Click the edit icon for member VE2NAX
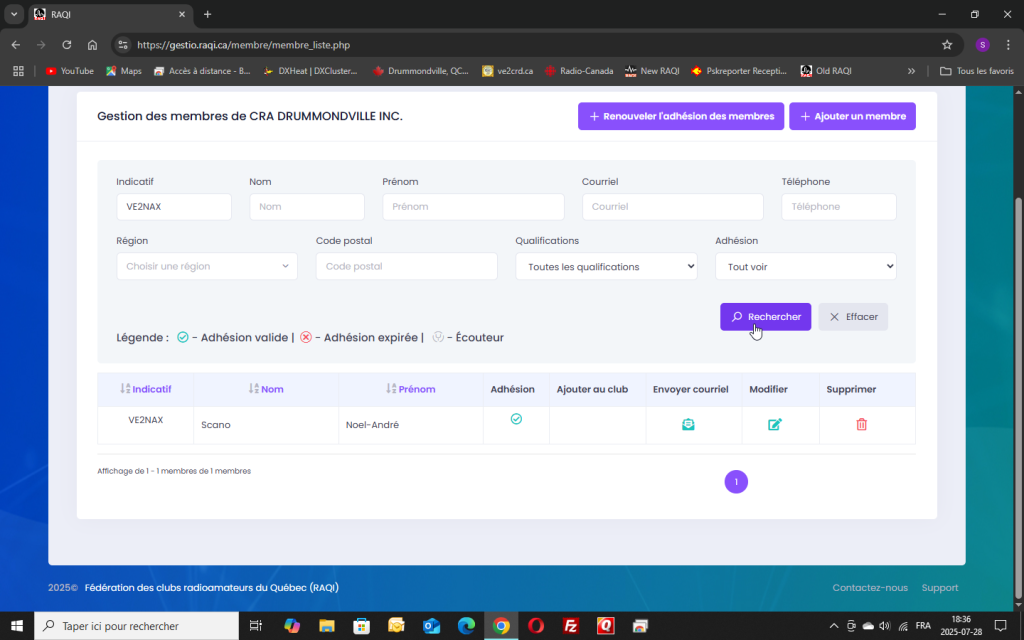 (774, 424)
